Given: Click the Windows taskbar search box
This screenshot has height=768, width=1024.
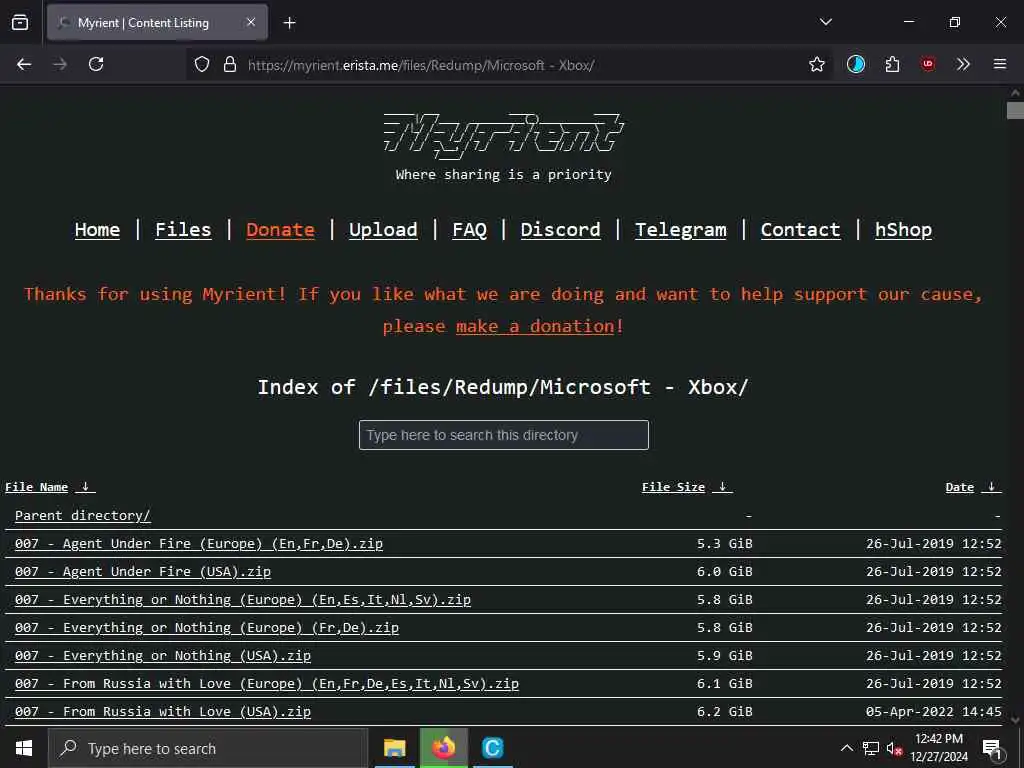Looking at the screenshot, I should pos(208,748).
